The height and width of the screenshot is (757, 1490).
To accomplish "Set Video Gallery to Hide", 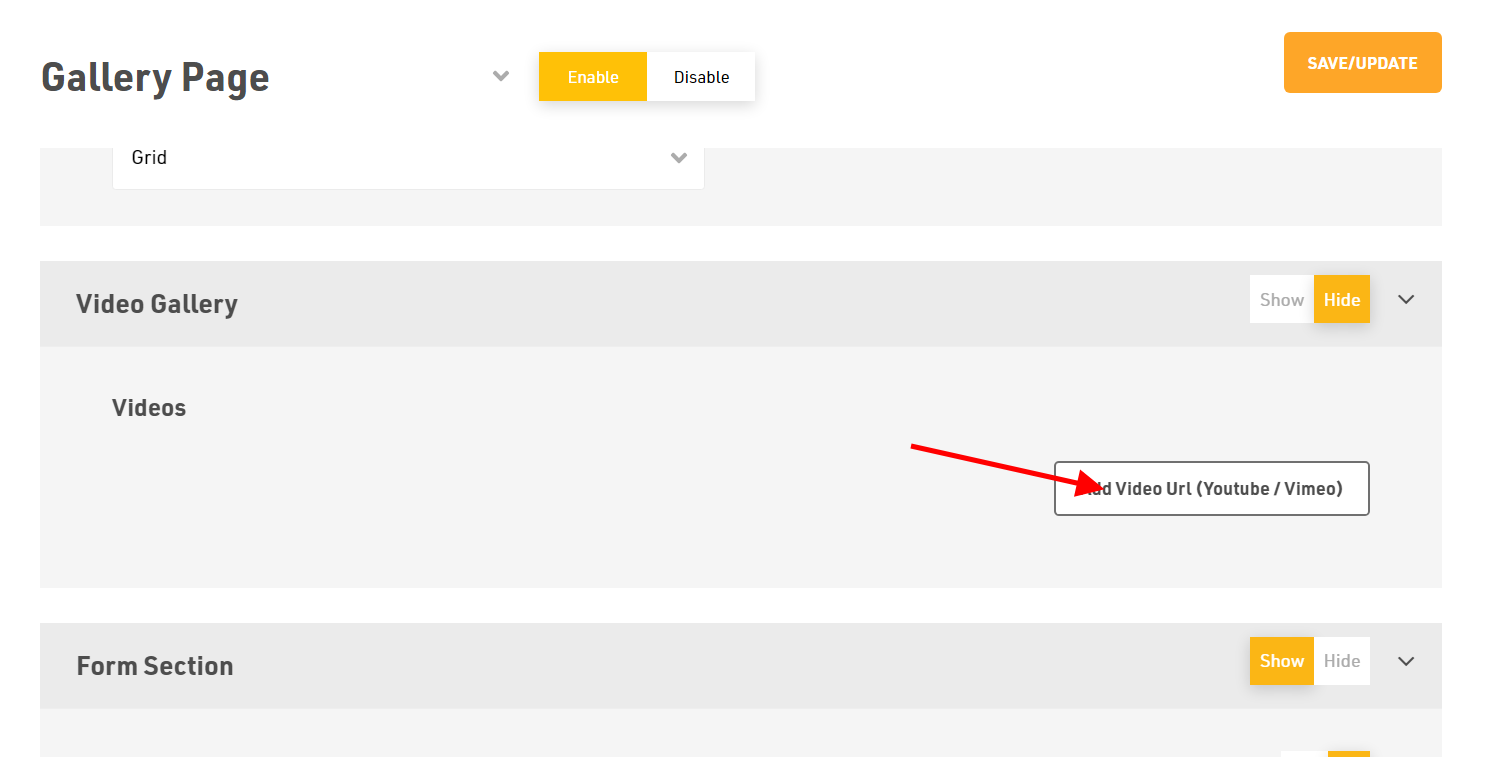I will coord(1342,299).
